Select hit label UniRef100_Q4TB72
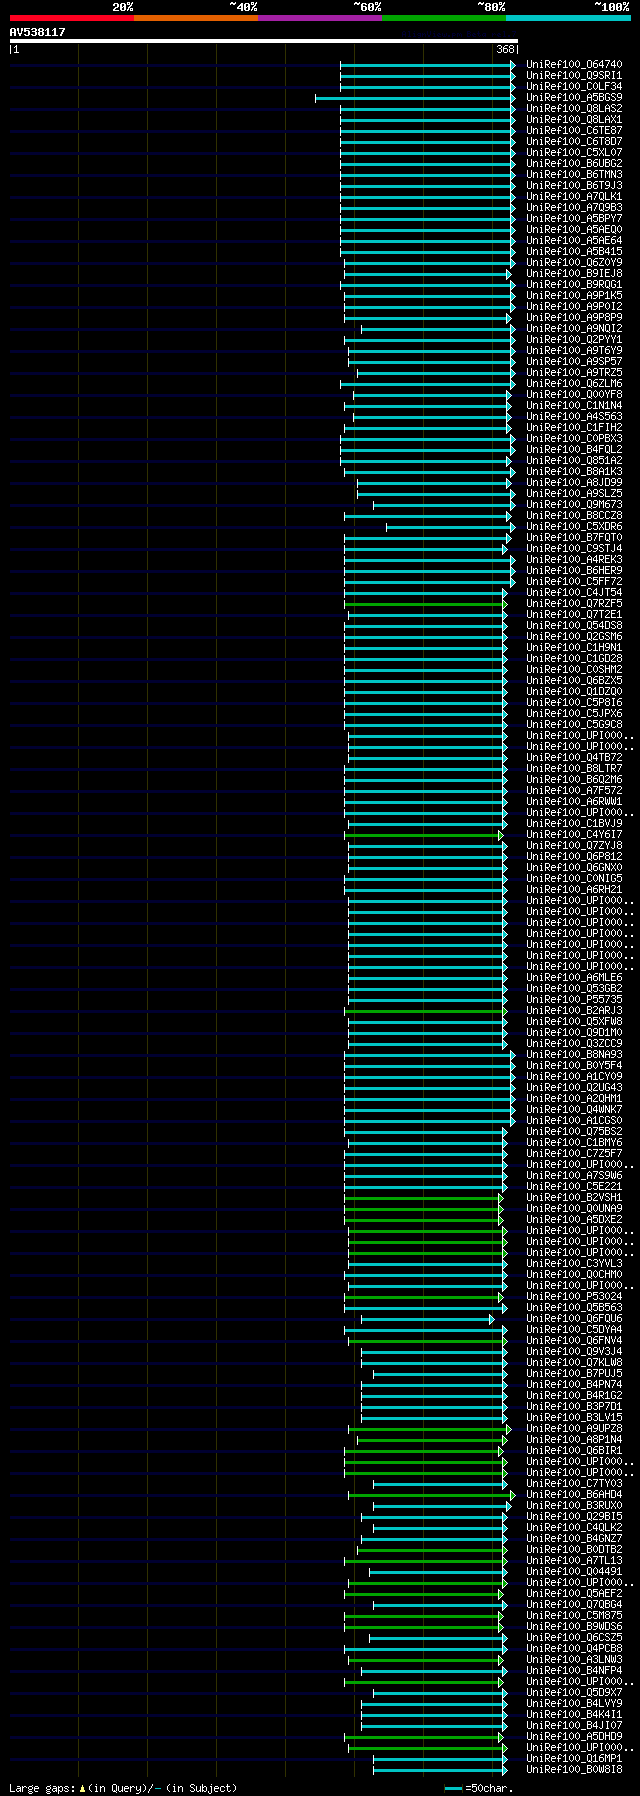This screenshot has width=640, height=1796. tap(574, 758)
